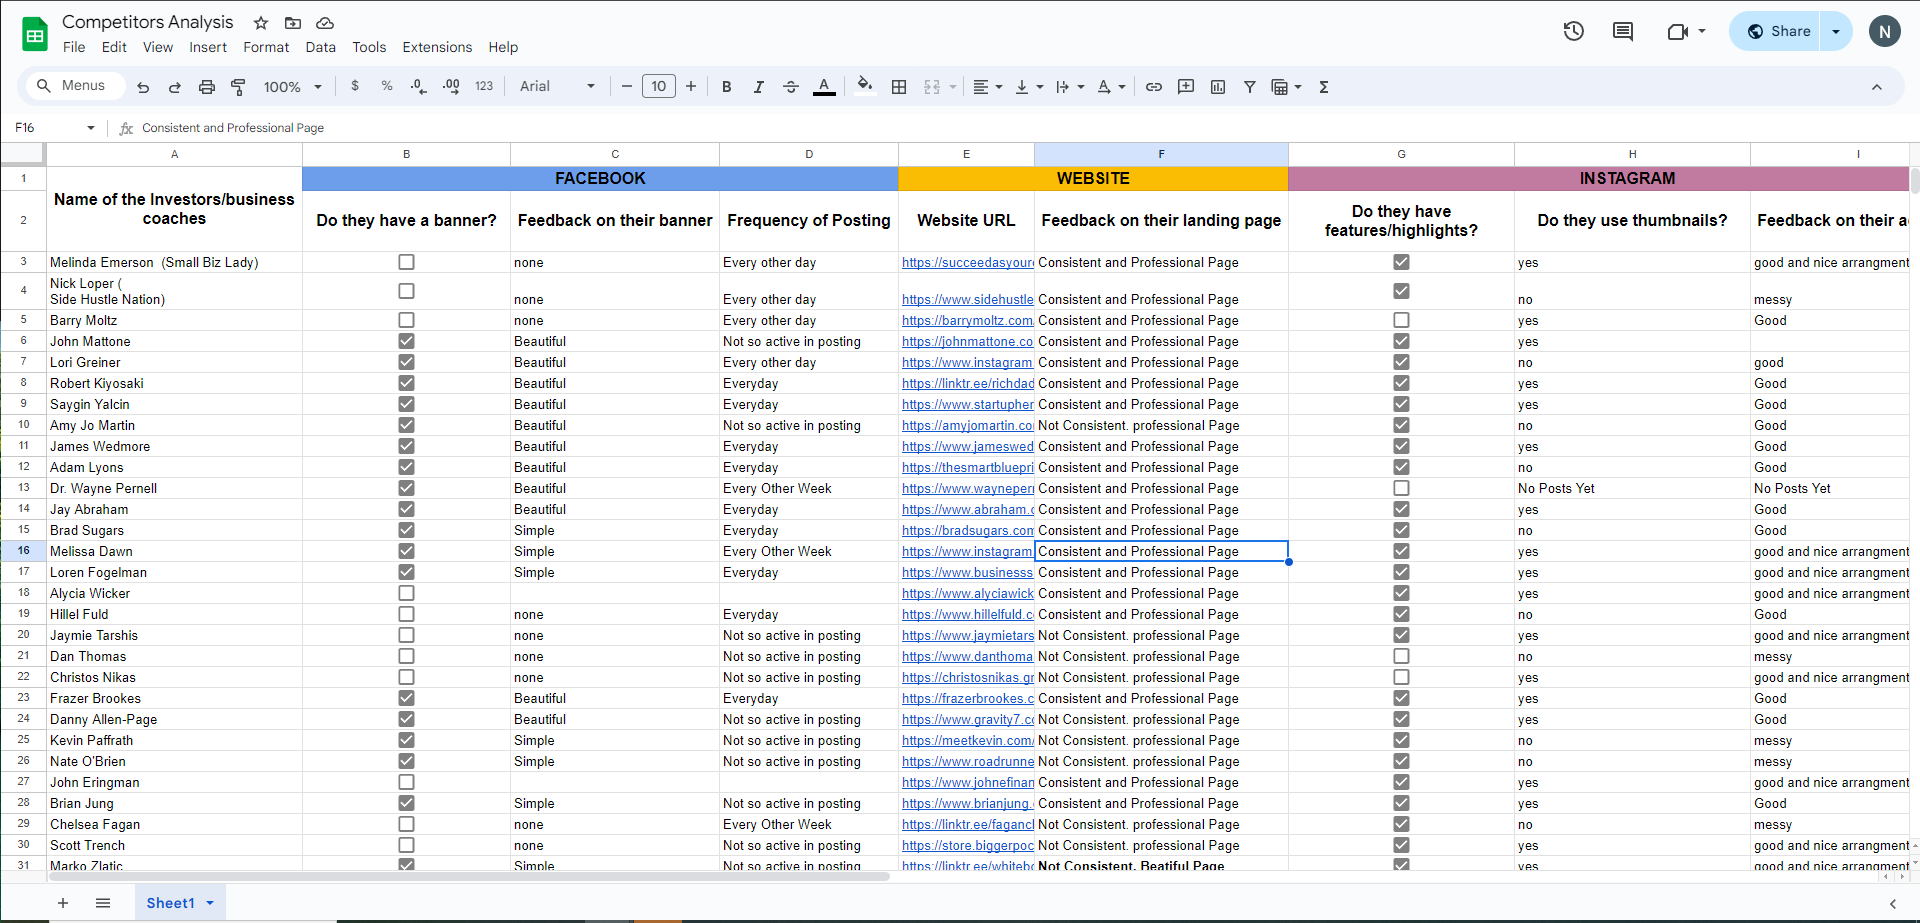
Task: Click the Share button
Action: [x=1779, y=31]
